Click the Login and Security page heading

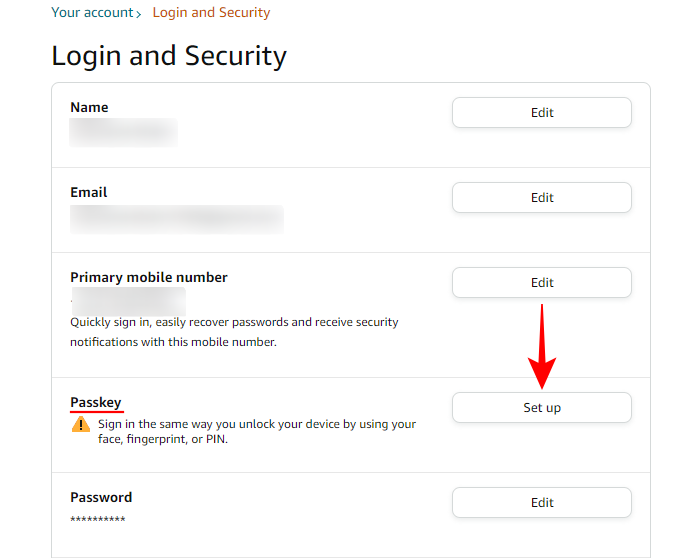169,56
